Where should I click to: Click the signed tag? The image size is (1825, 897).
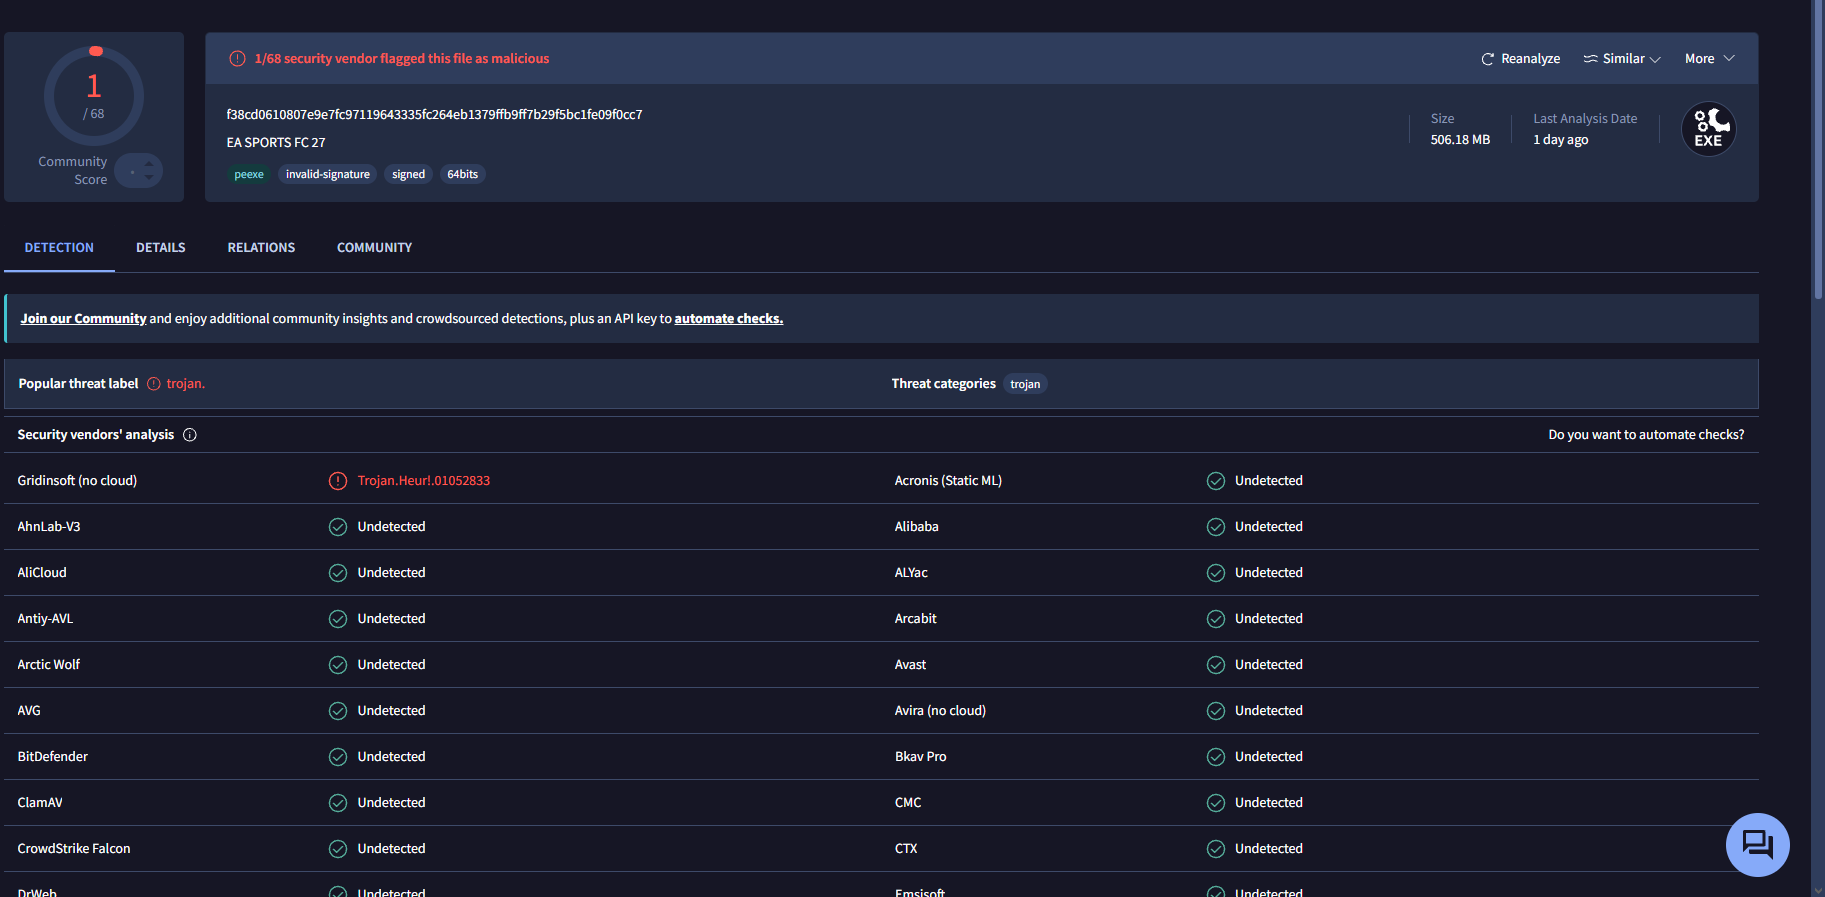point(408,174)
